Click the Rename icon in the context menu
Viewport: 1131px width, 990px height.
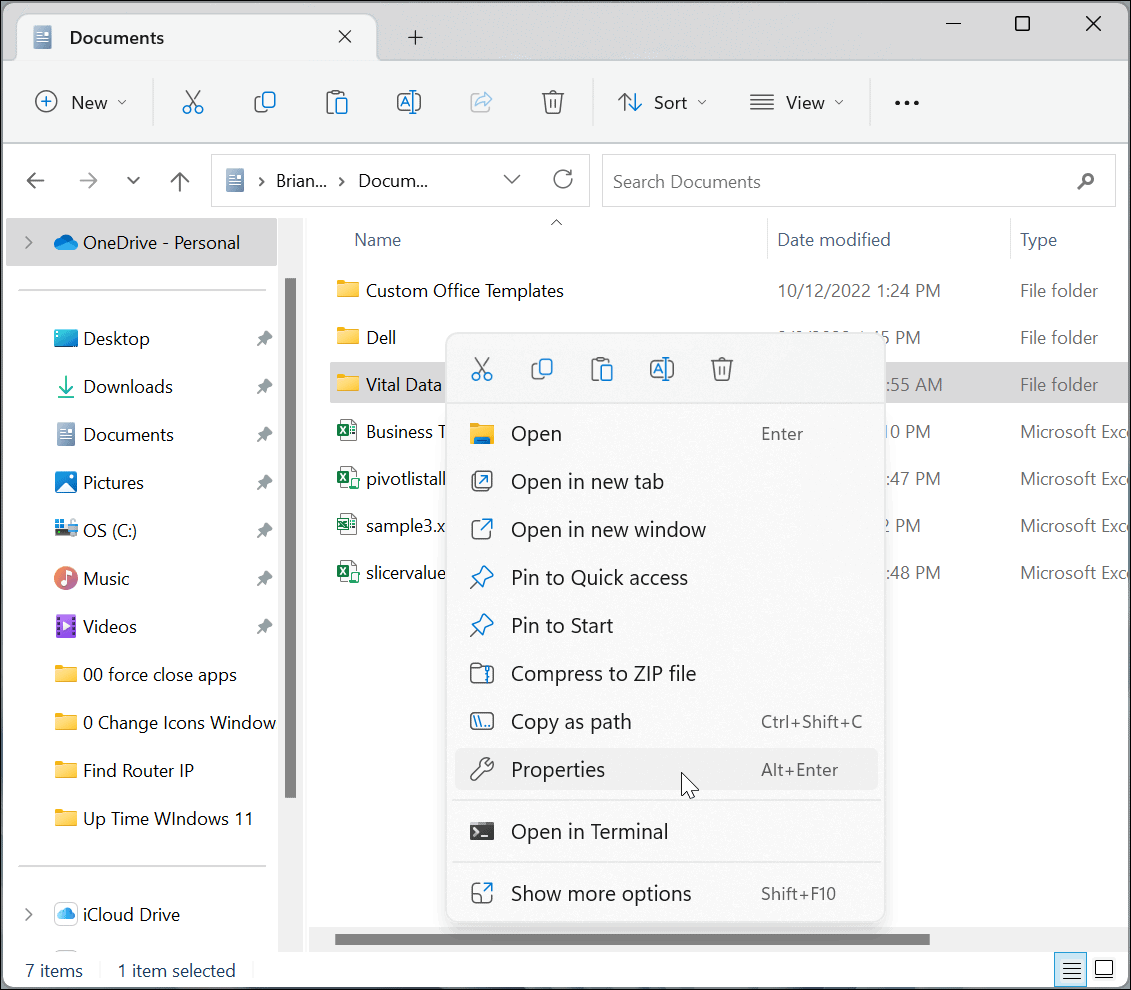(x=661, y=369)
